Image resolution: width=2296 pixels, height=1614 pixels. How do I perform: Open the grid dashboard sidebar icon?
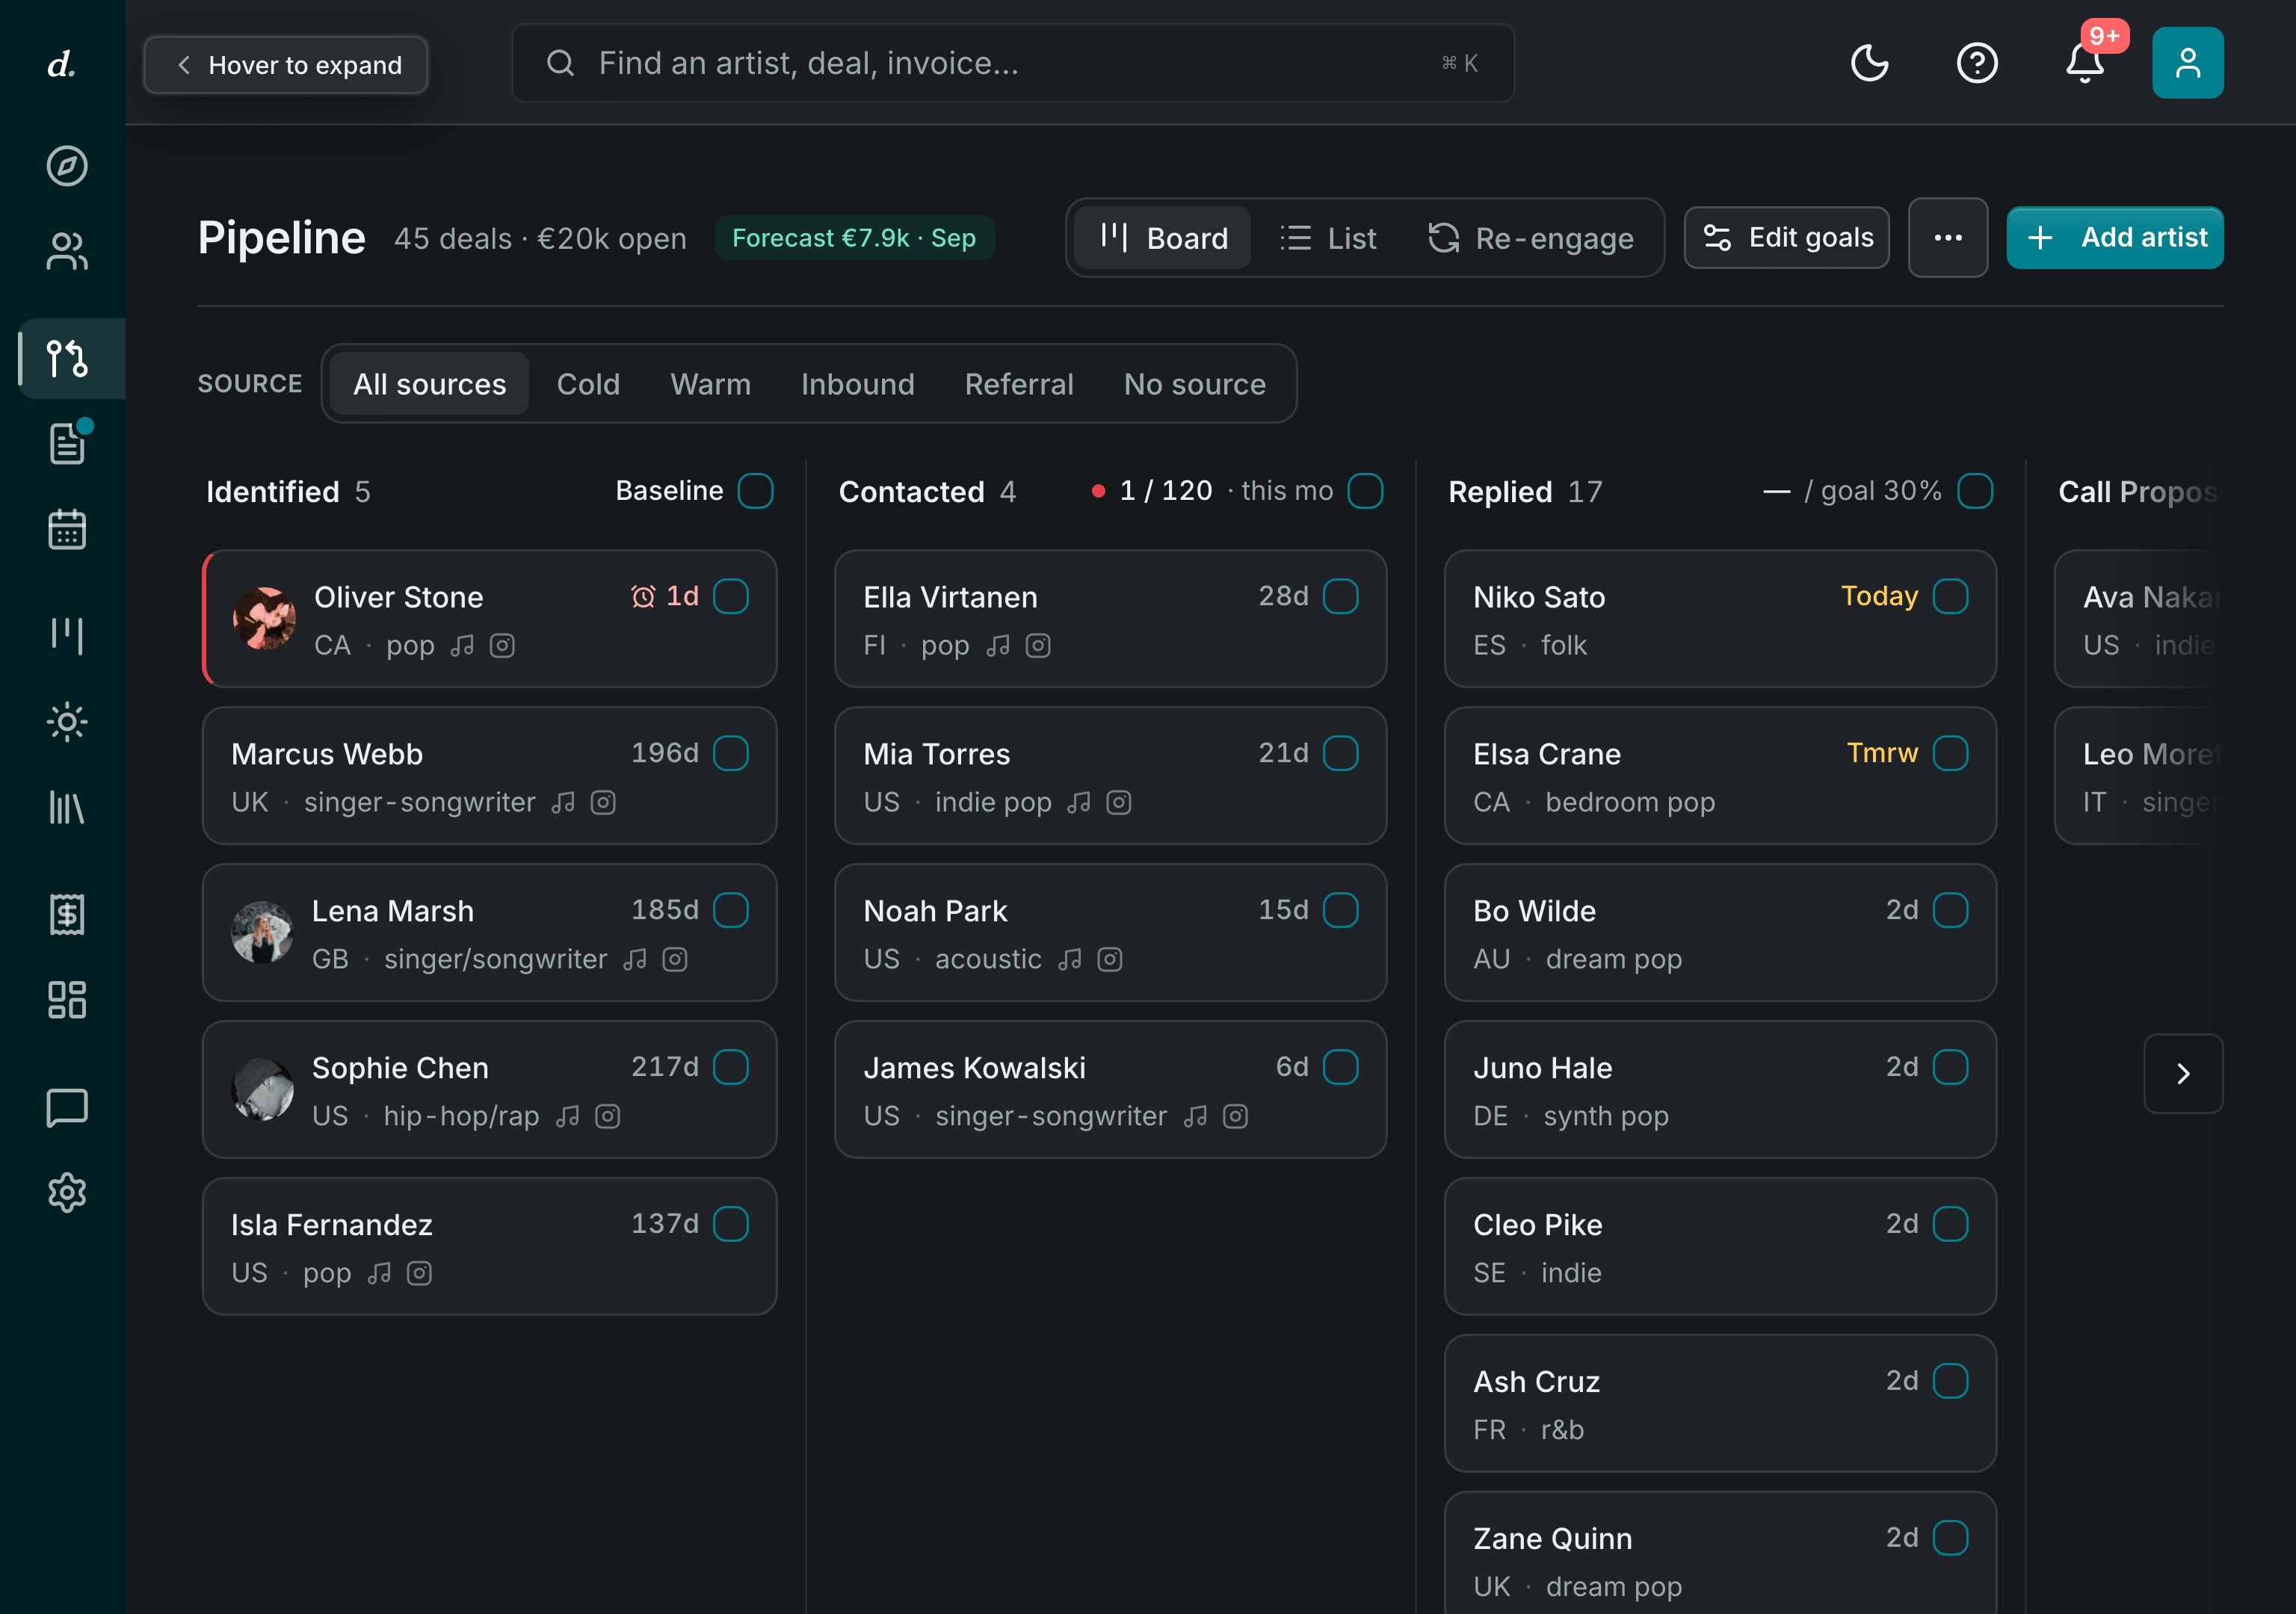(x=67, y=1000)
